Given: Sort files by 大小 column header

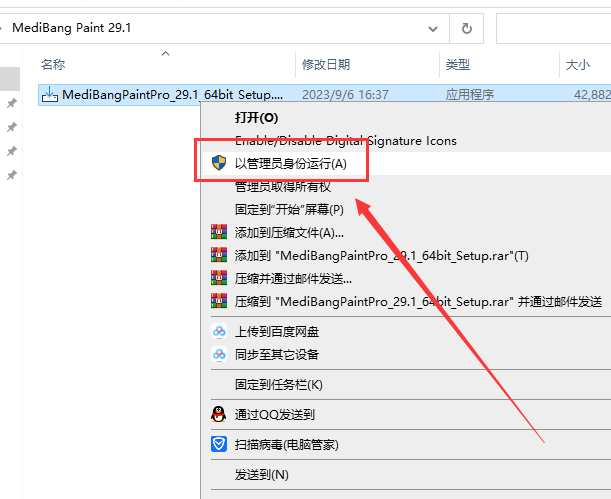Looking at the screenshot, I should 577,64.
